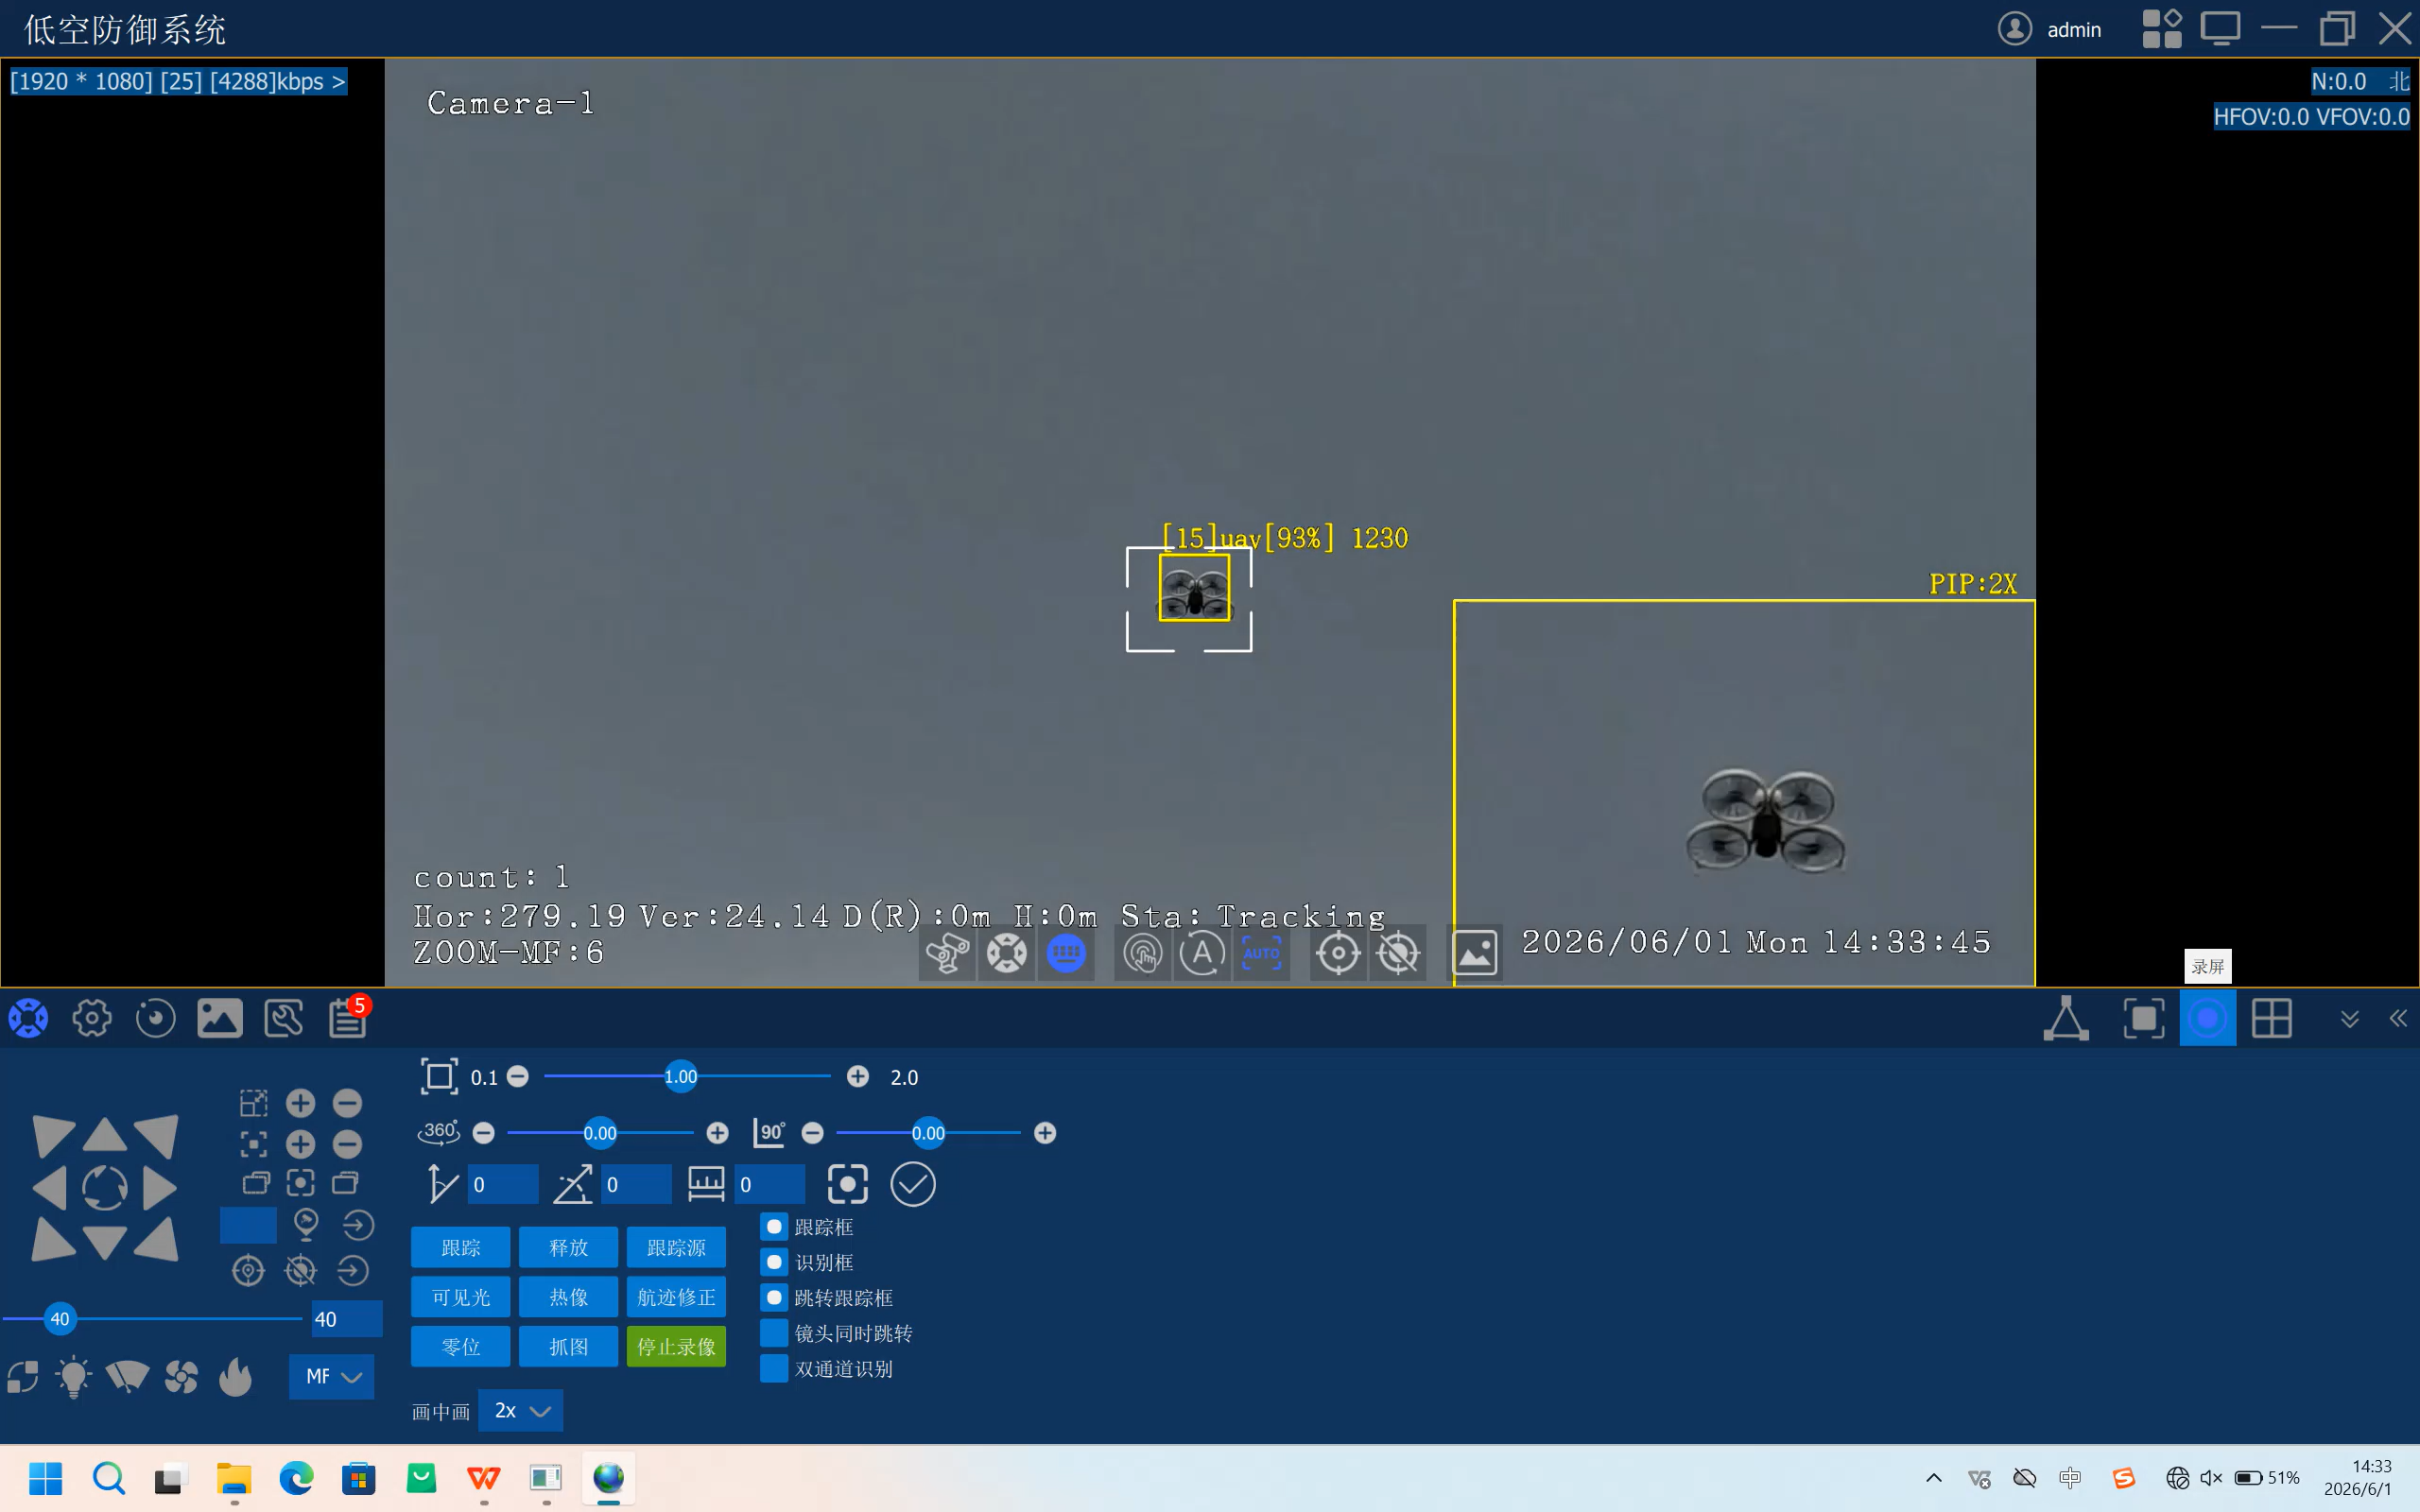
Task: Click the 热像 button
Action: coord(569,1298)
